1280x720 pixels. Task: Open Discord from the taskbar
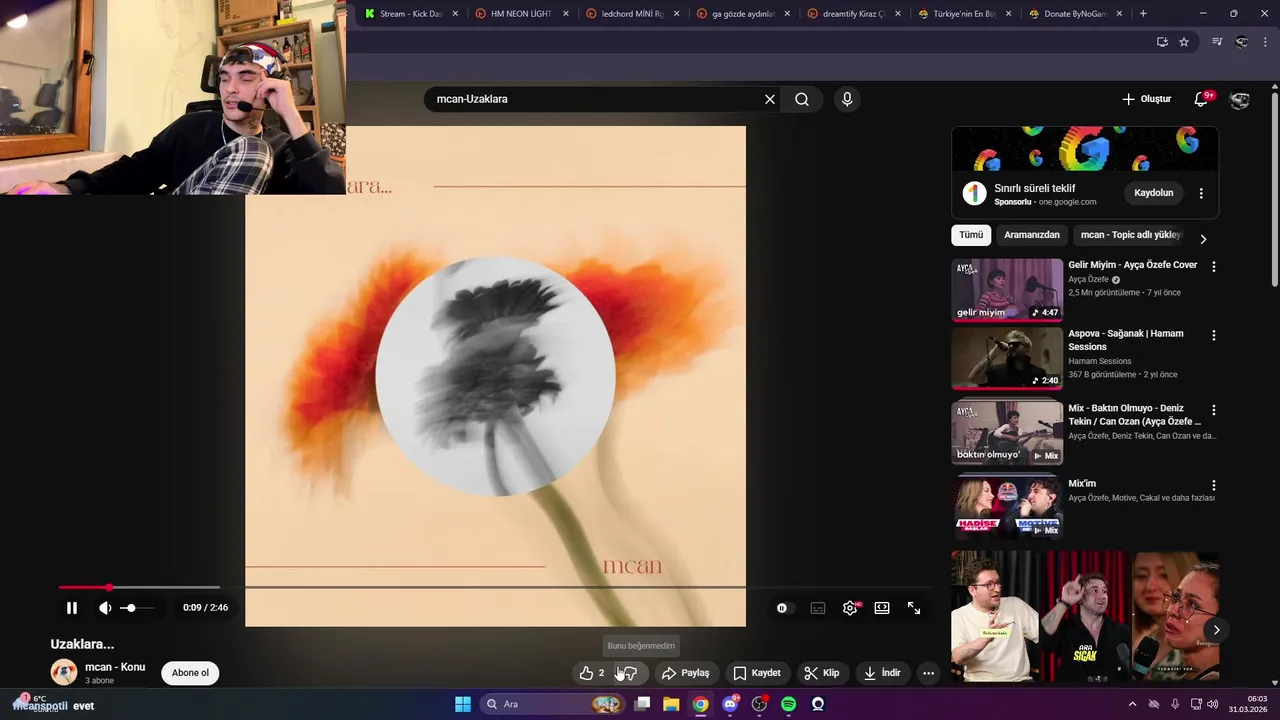click(731, 704)
